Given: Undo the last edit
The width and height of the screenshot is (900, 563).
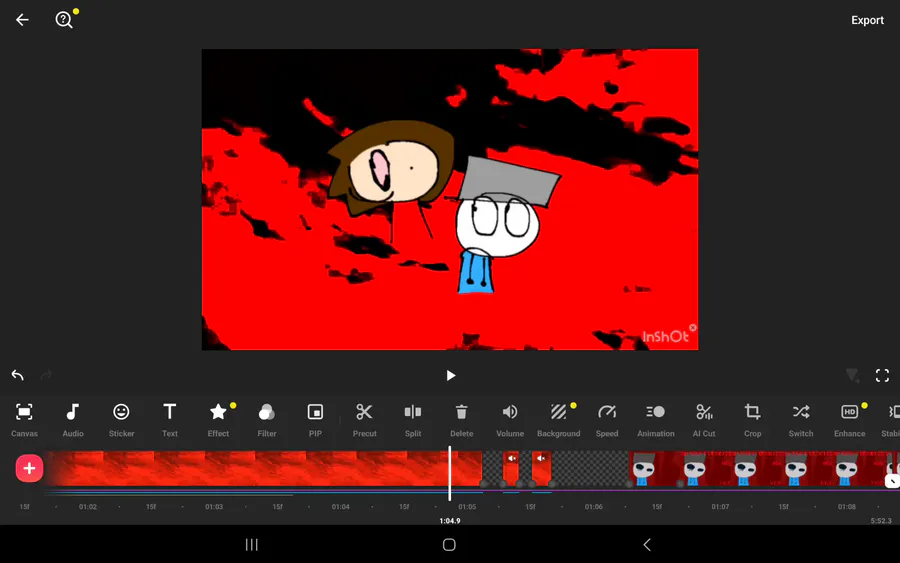Looking at the screenshot, I should tap(17, 375).
